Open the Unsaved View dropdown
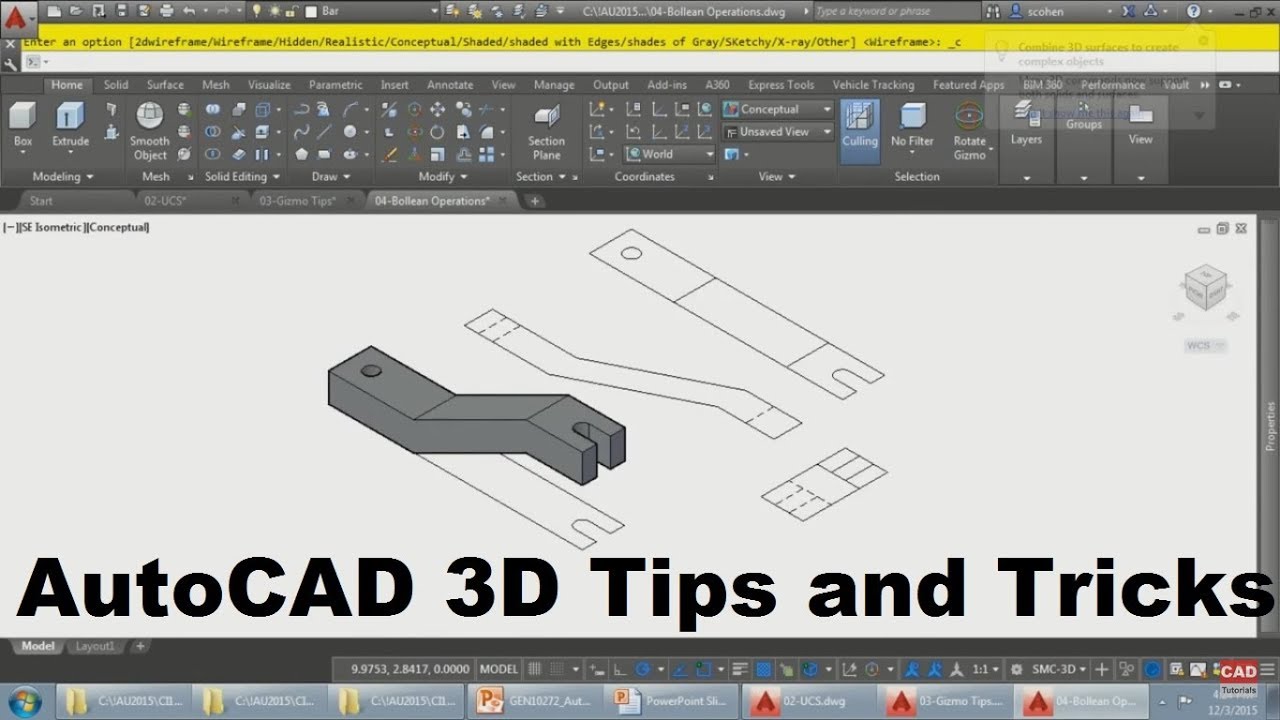Image resolution: width=1280 pixels, height=720 pixels. click(778, 131)
